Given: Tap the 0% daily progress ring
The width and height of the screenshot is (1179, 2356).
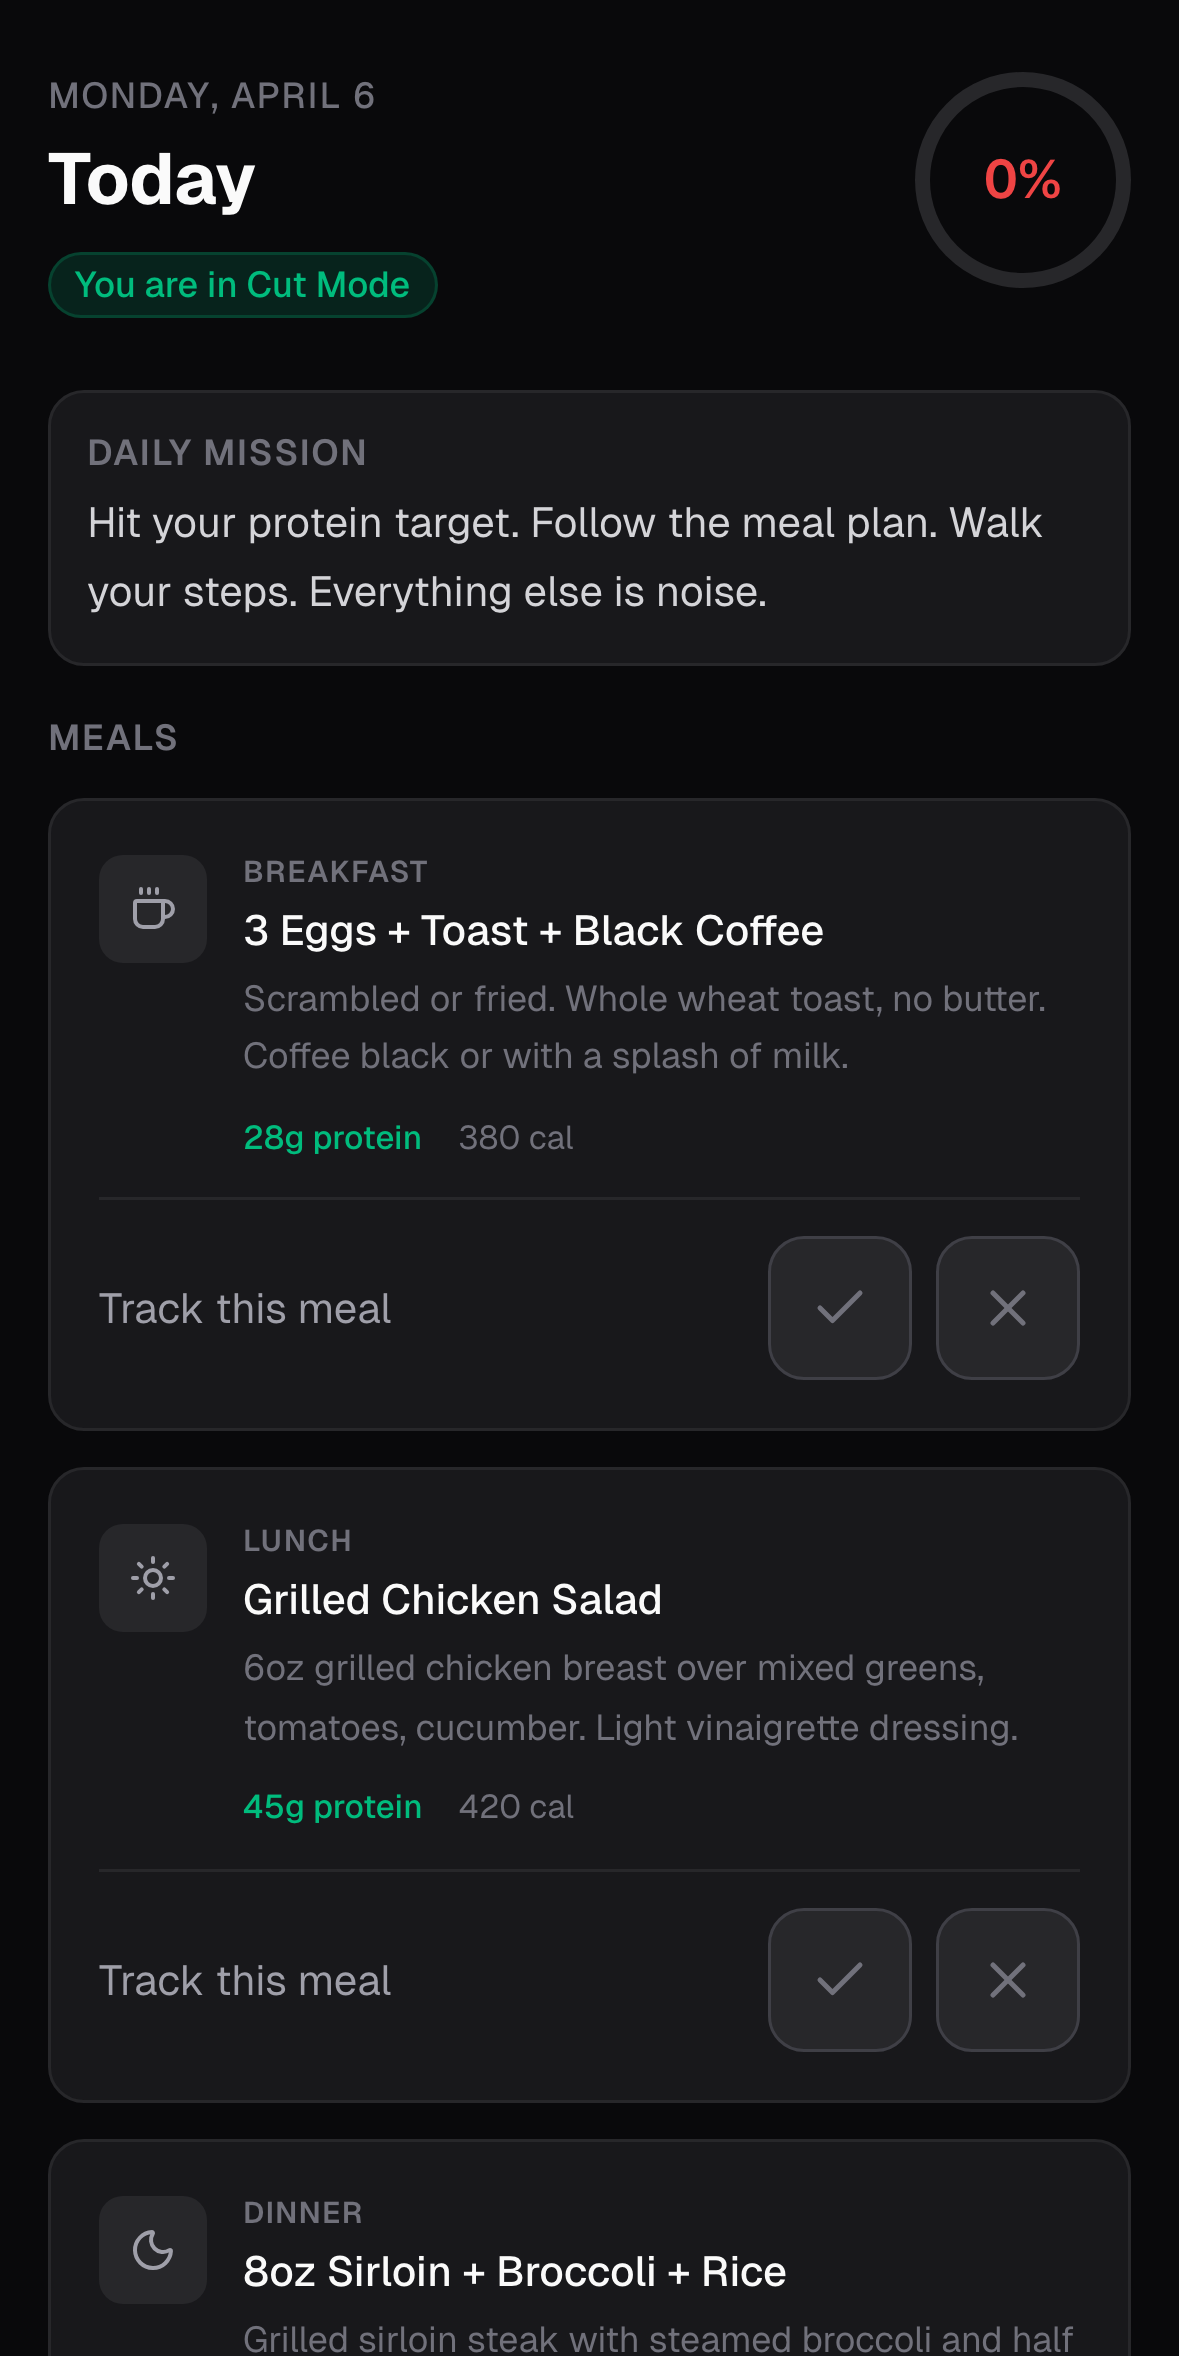Looking at the screenshot, I should (1022, 180).
